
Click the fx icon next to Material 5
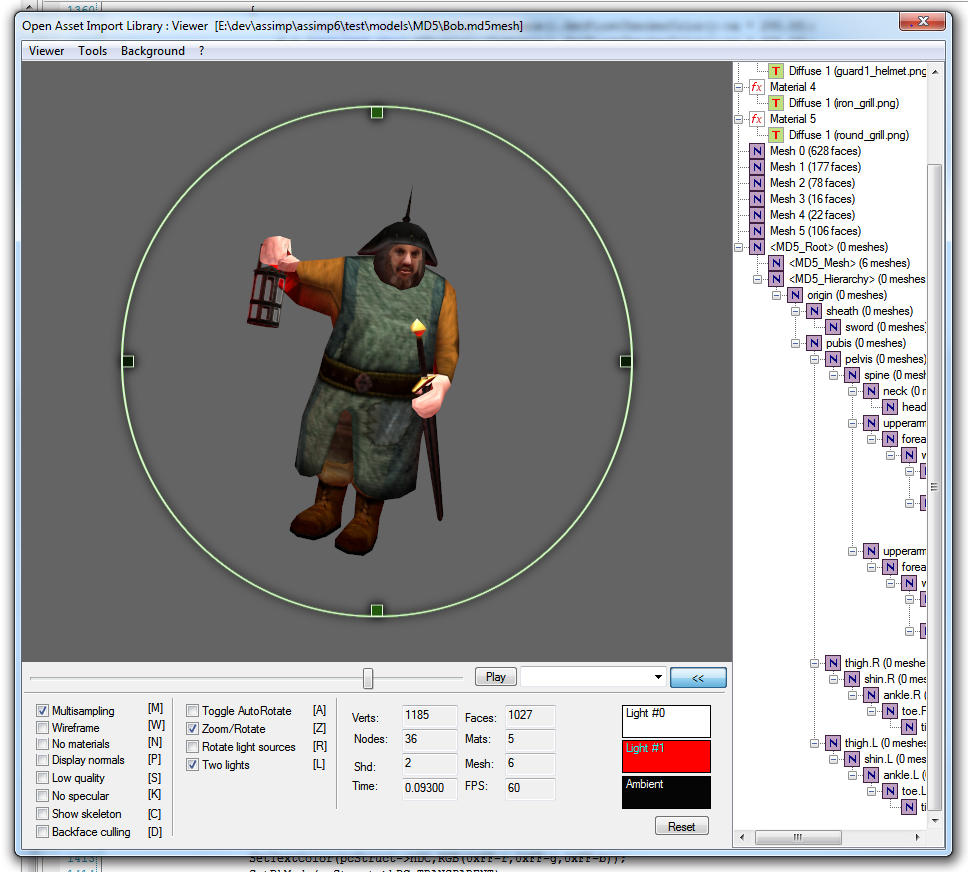tap(757, 119)
